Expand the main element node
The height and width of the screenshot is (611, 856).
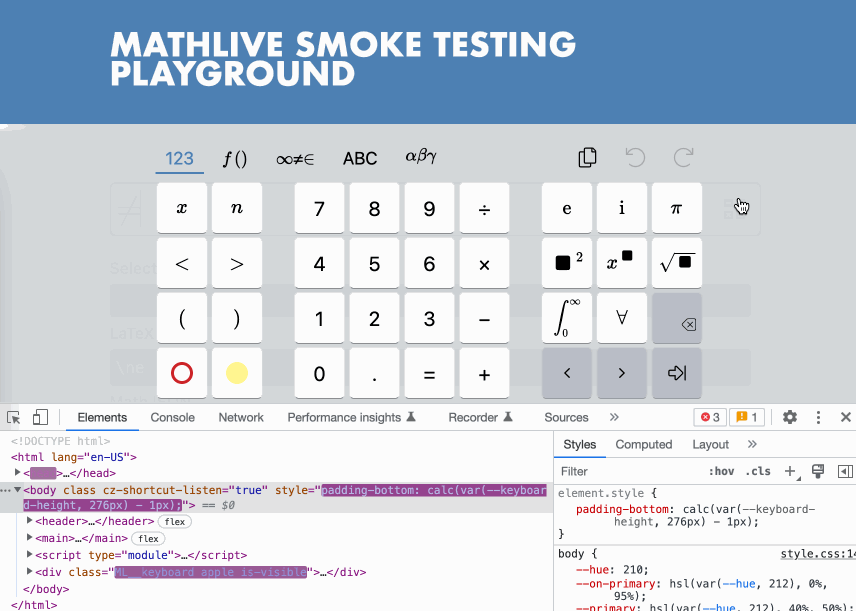(x=29, y=538)
